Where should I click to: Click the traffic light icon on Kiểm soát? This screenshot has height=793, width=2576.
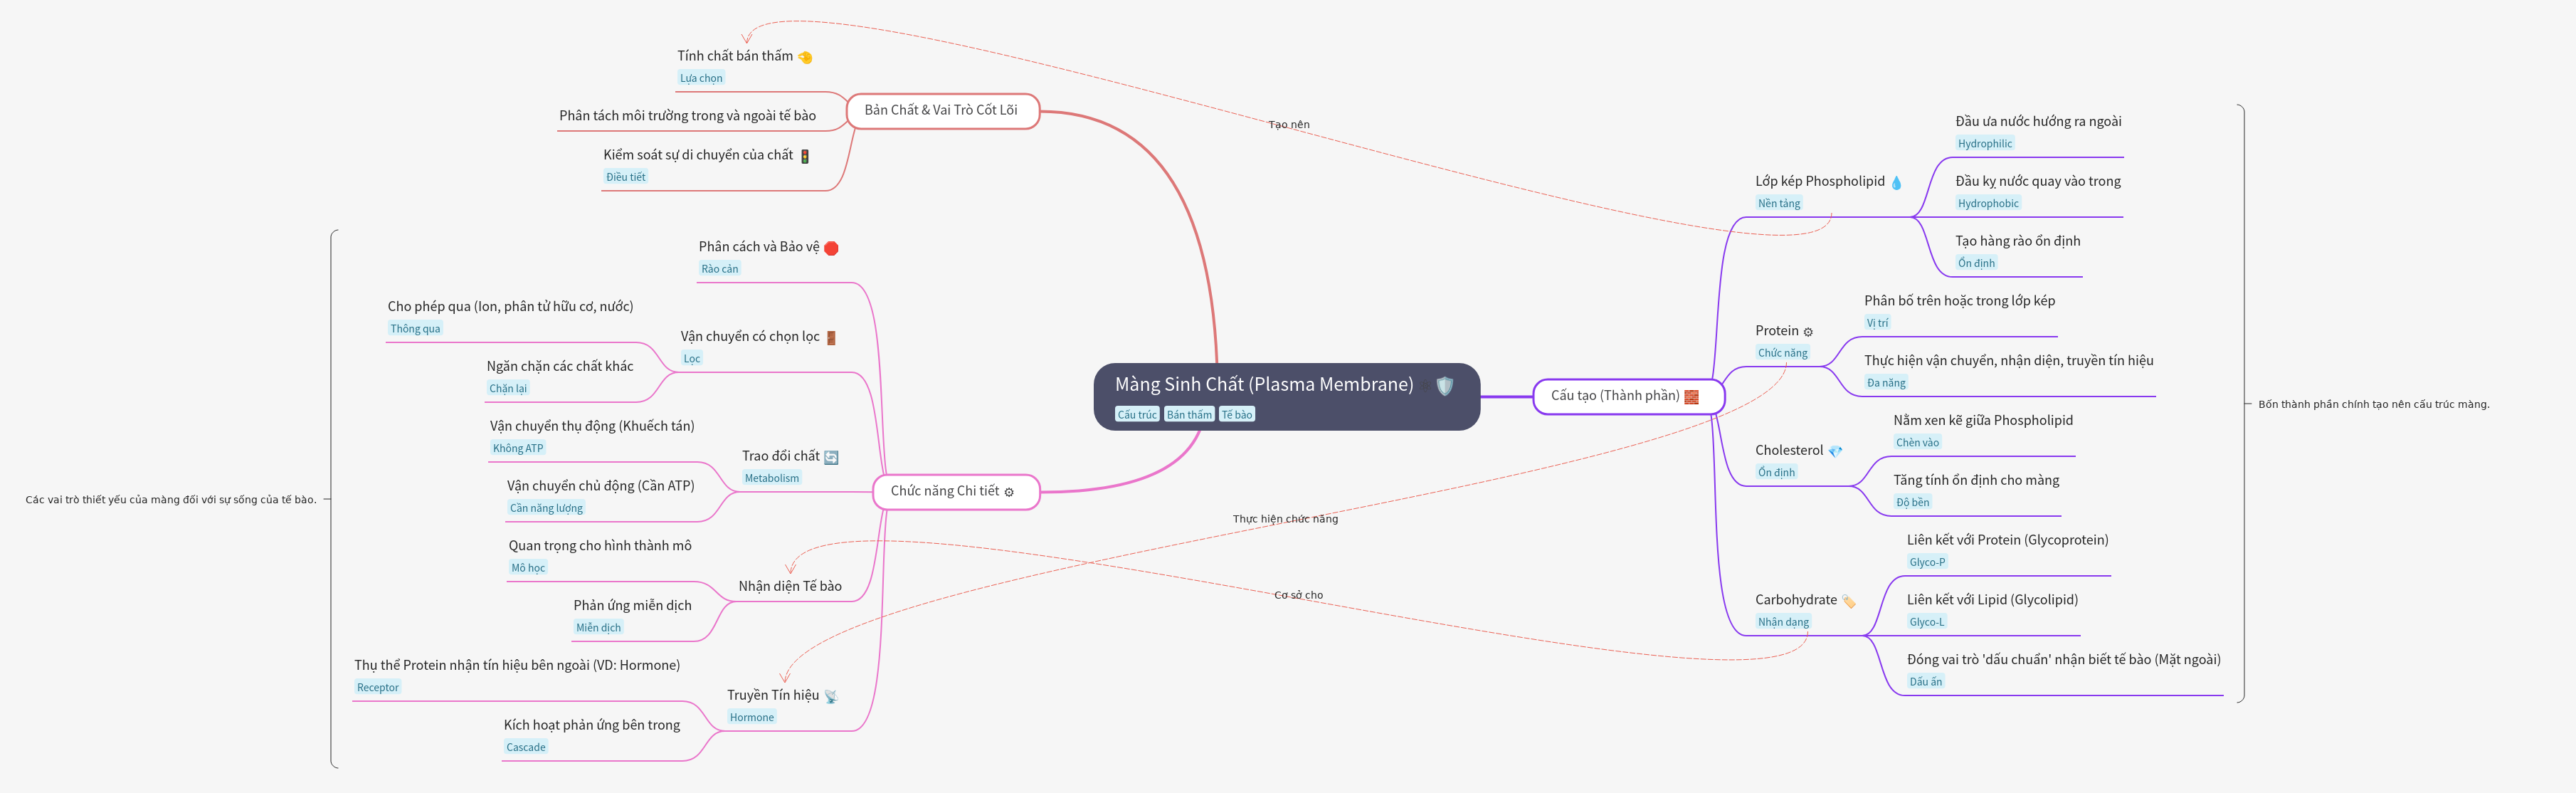click(804, 156)
